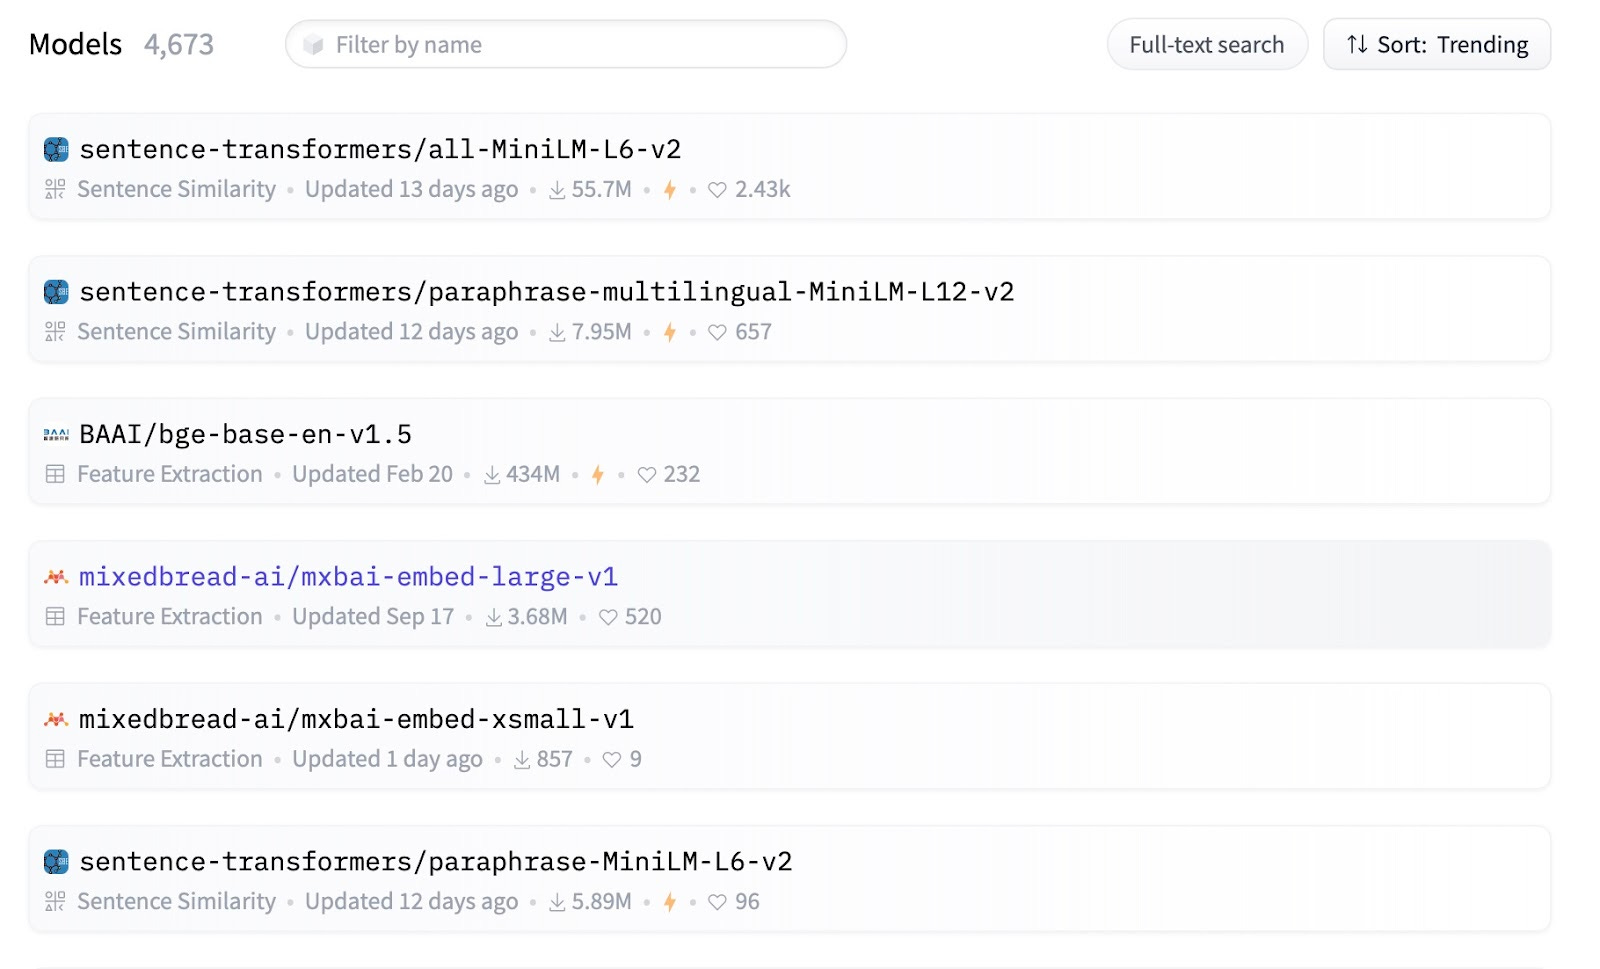Image resolution: width=1600 pixels, height=969 pixels.
Task: Click 'Updated 1 day ago' text
Action: (387, 760)
